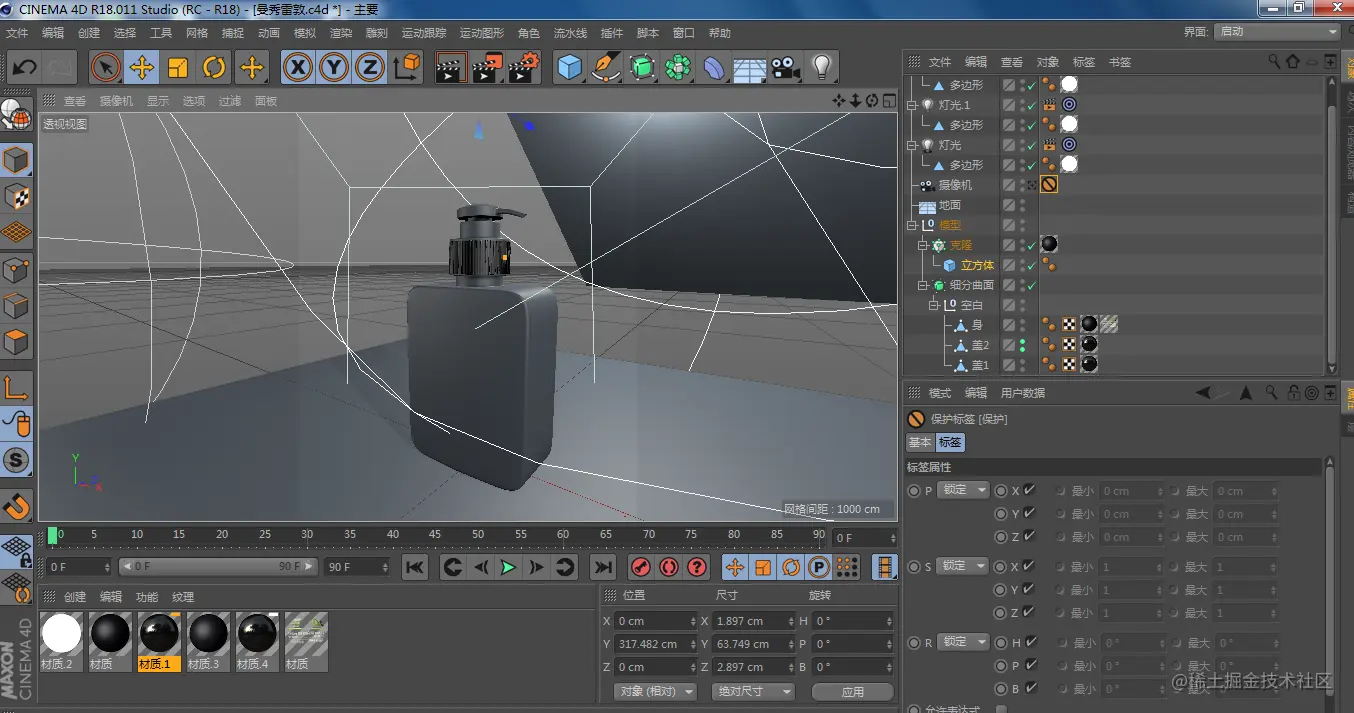This screenshot has width=1354, height=713.
Task: Open the Camera object tool
Action: [786, 68]
